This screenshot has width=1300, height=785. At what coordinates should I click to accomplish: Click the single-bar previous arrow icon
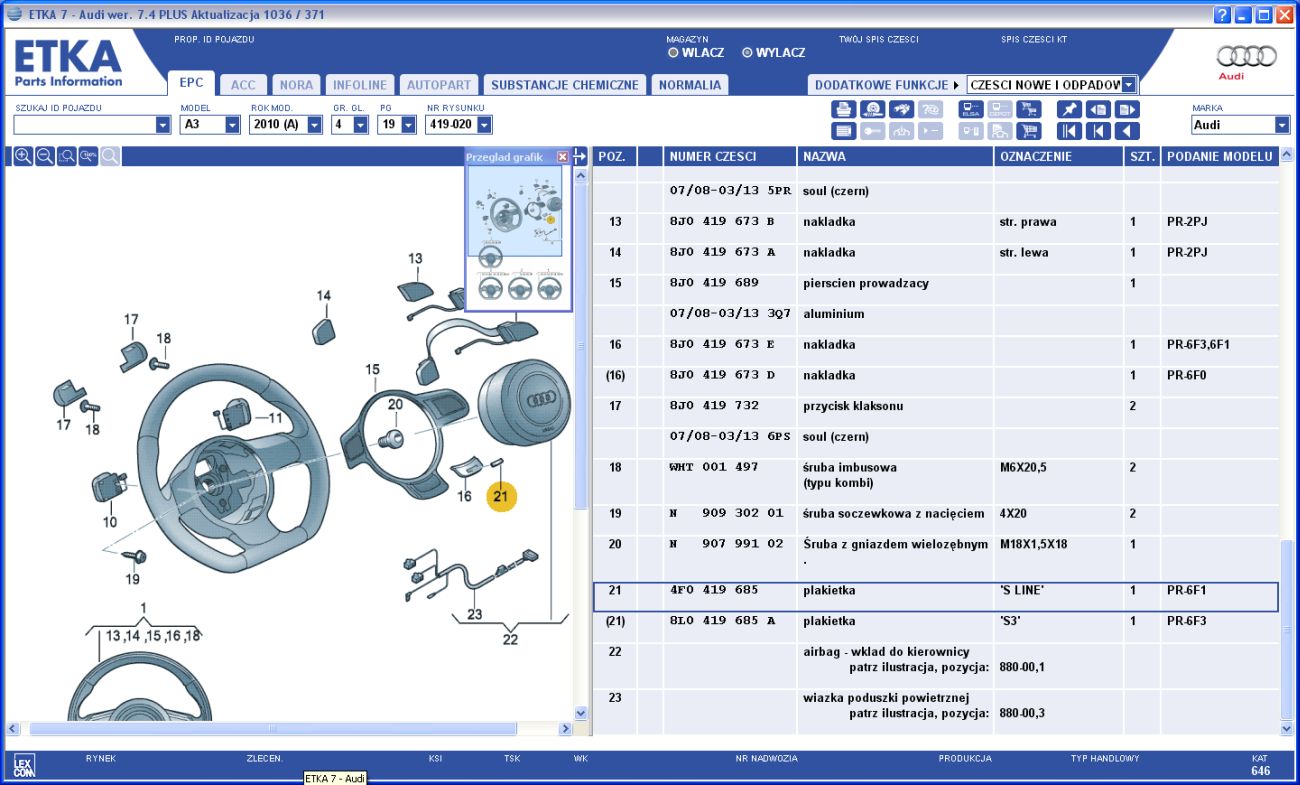tap(1098, 131)
